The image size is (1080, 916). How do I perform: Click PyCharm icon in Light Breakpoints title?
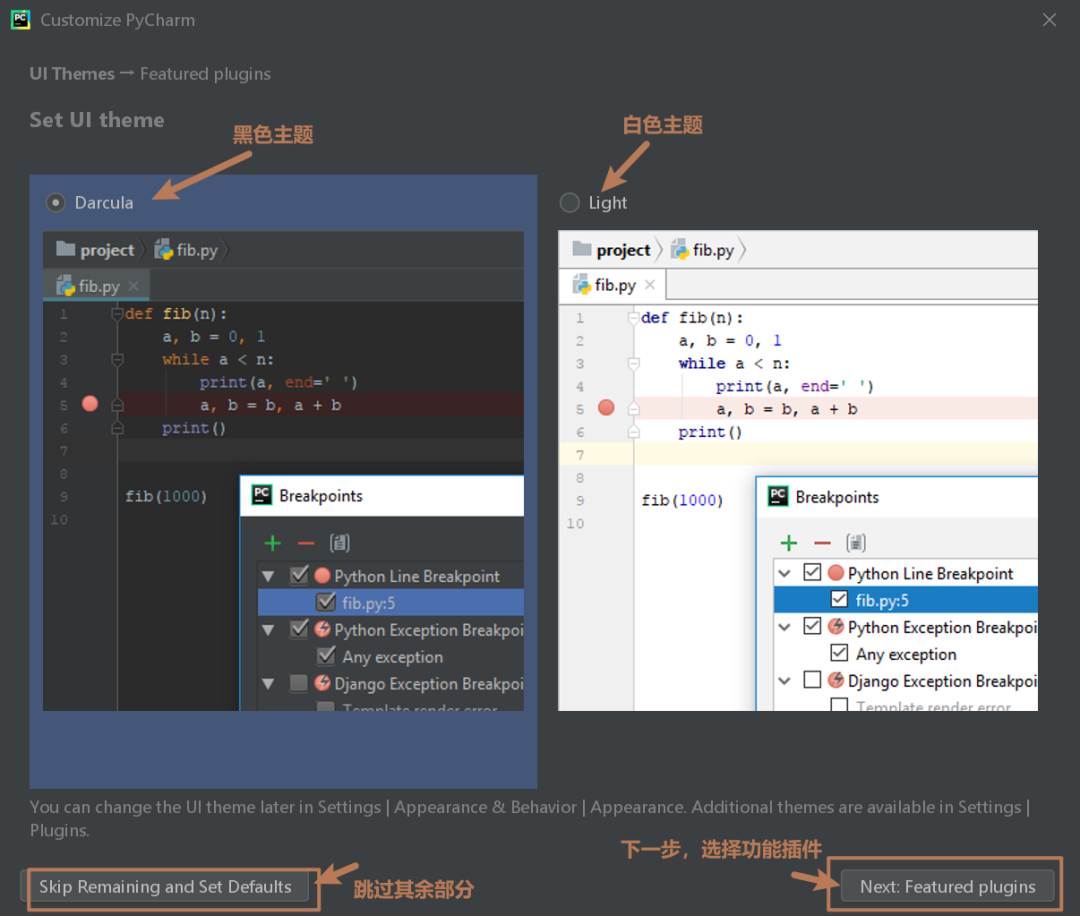[x=778, y=495]
